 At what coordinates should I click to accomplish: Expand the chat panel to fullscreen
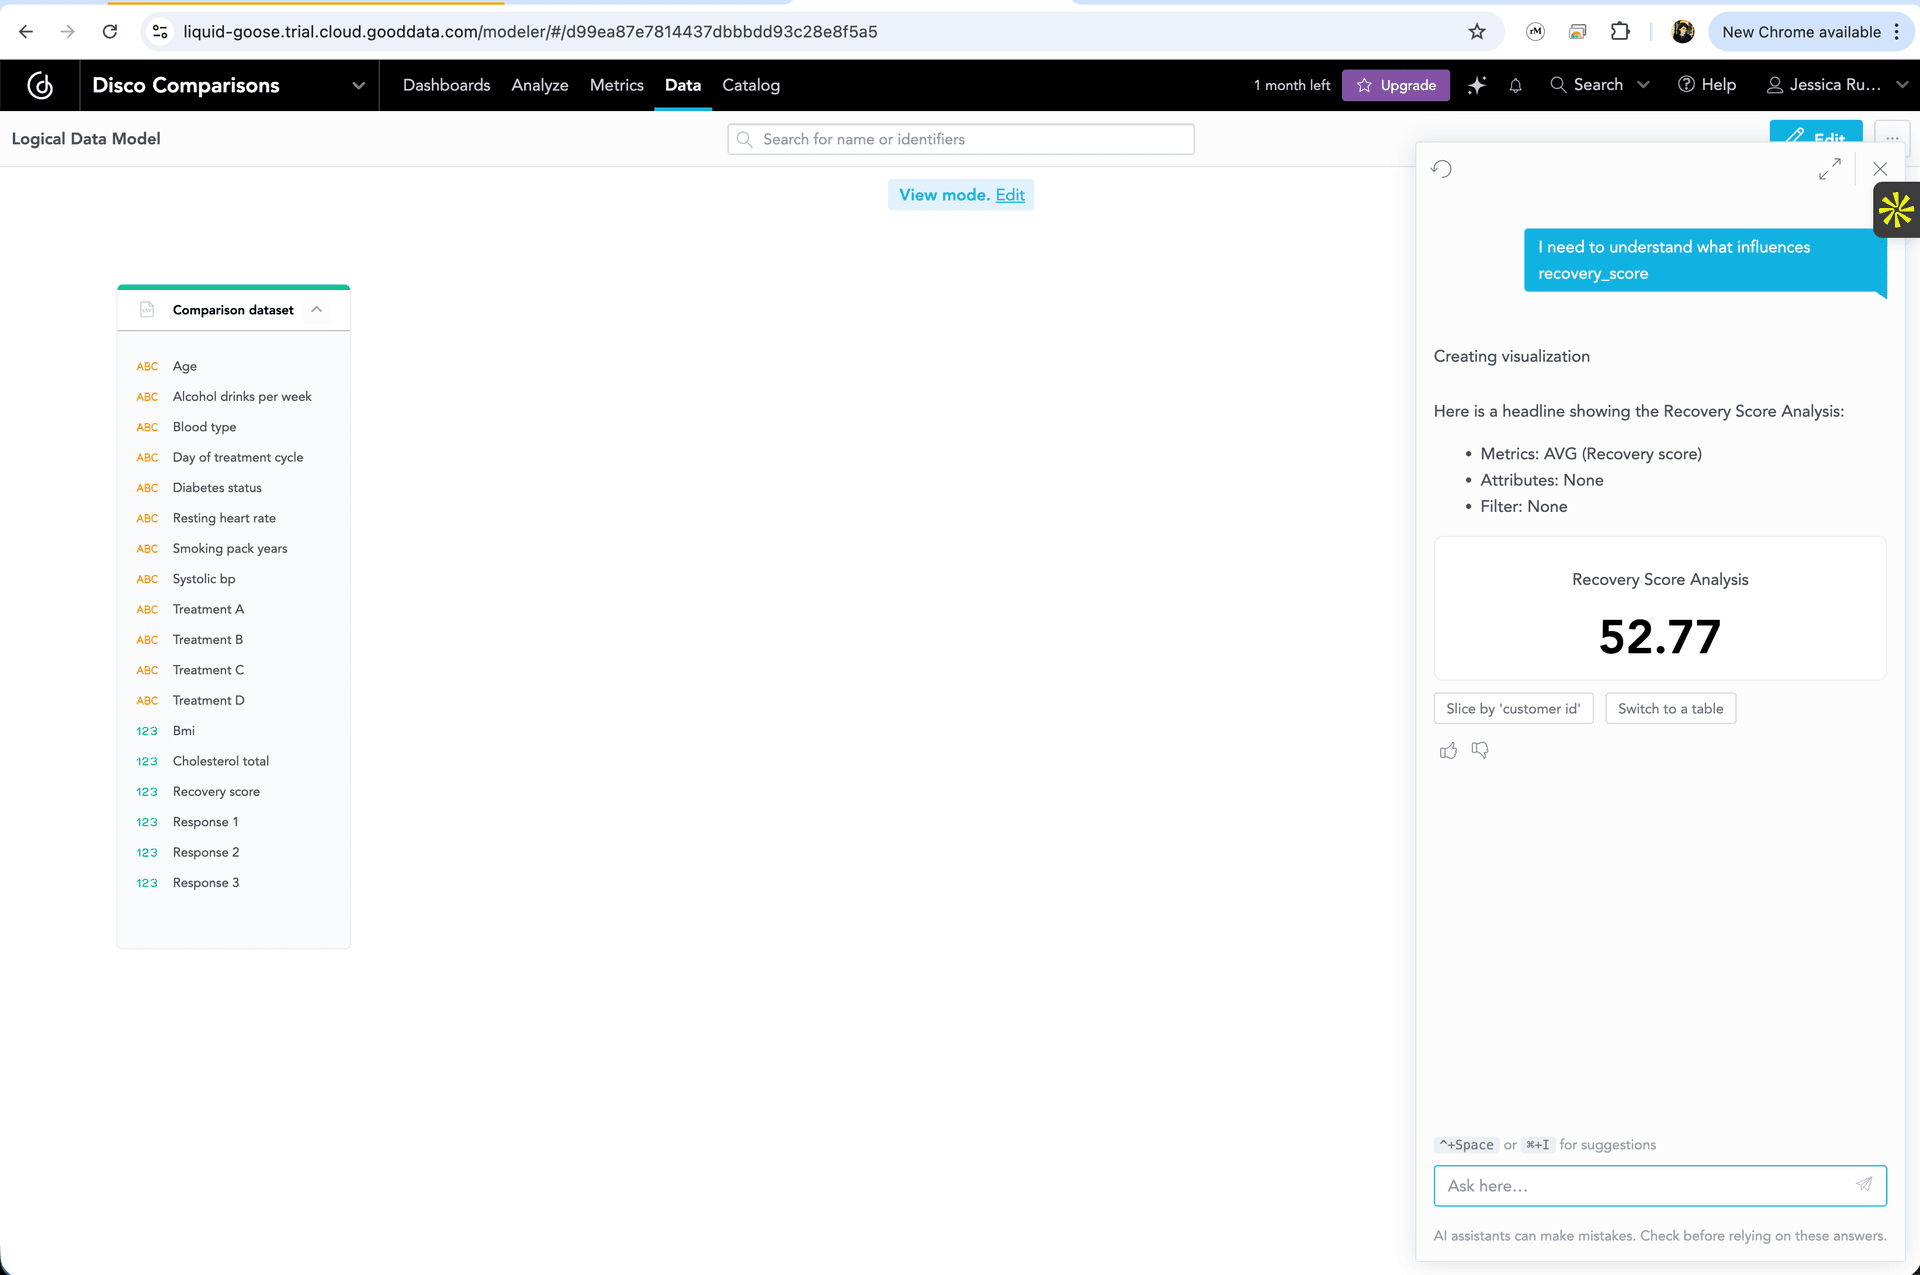1829,169
